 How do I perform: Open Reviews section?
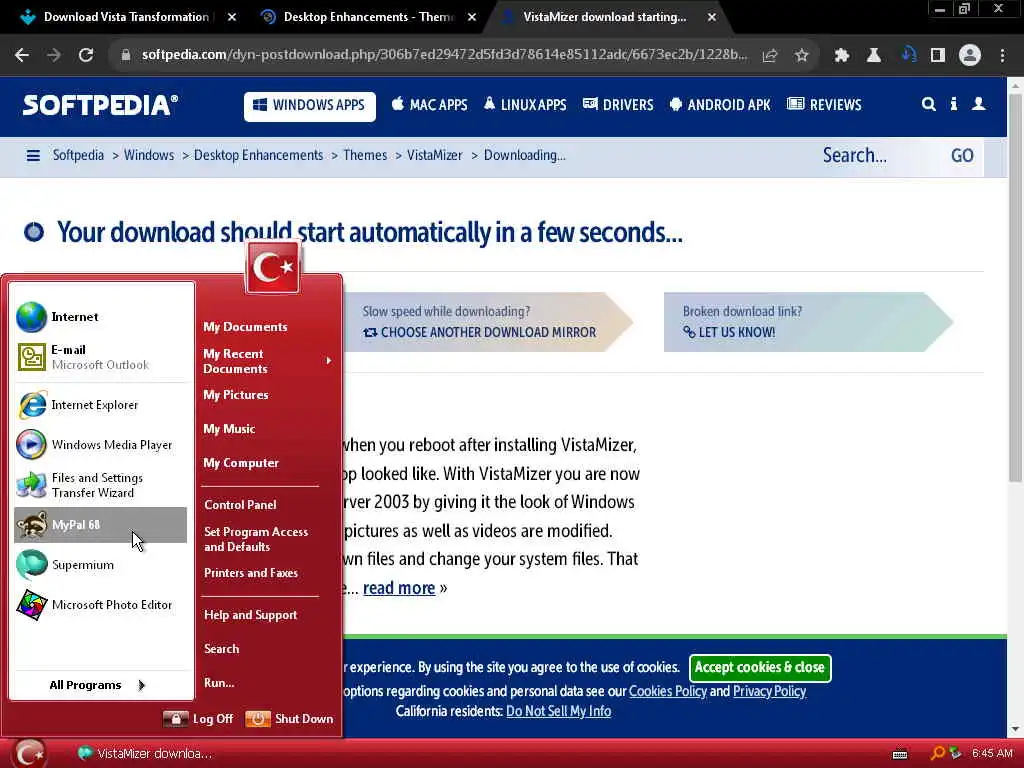click(824, 105)
